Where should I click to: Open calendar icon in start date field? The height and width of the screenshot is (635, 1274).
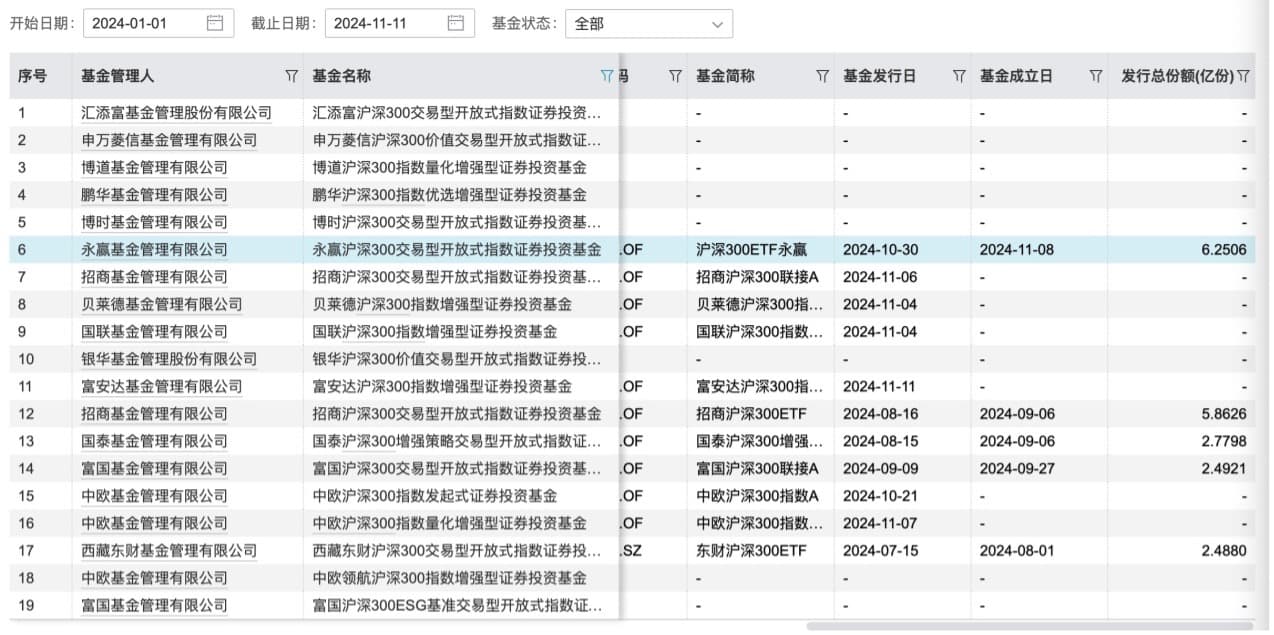[214, 23]
